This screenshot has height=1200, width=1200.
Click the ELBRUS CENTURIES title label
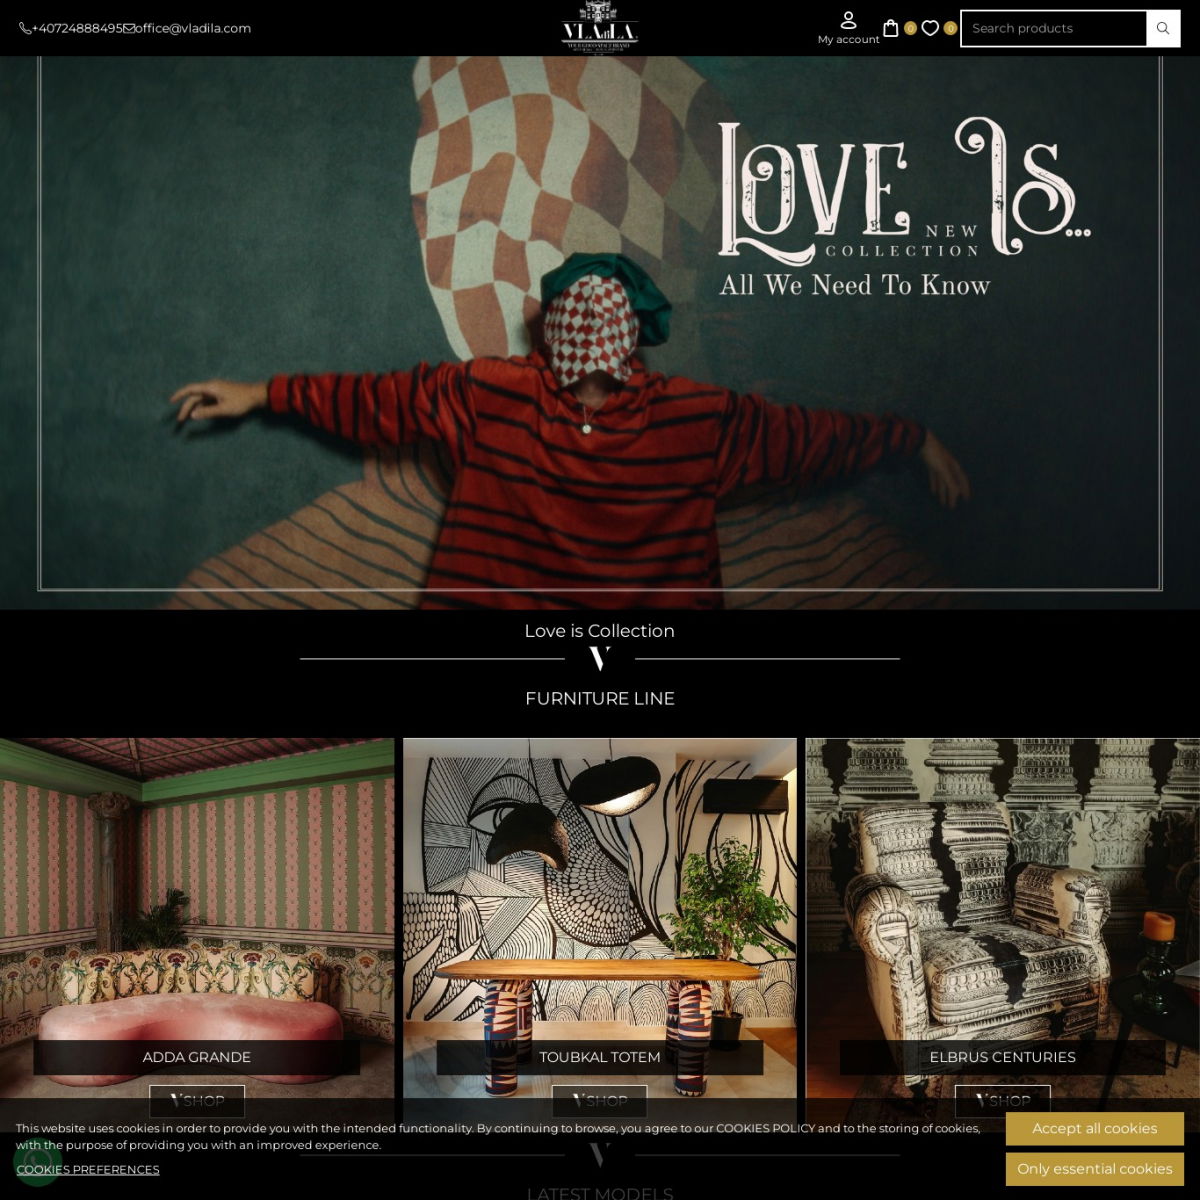1003,1057
